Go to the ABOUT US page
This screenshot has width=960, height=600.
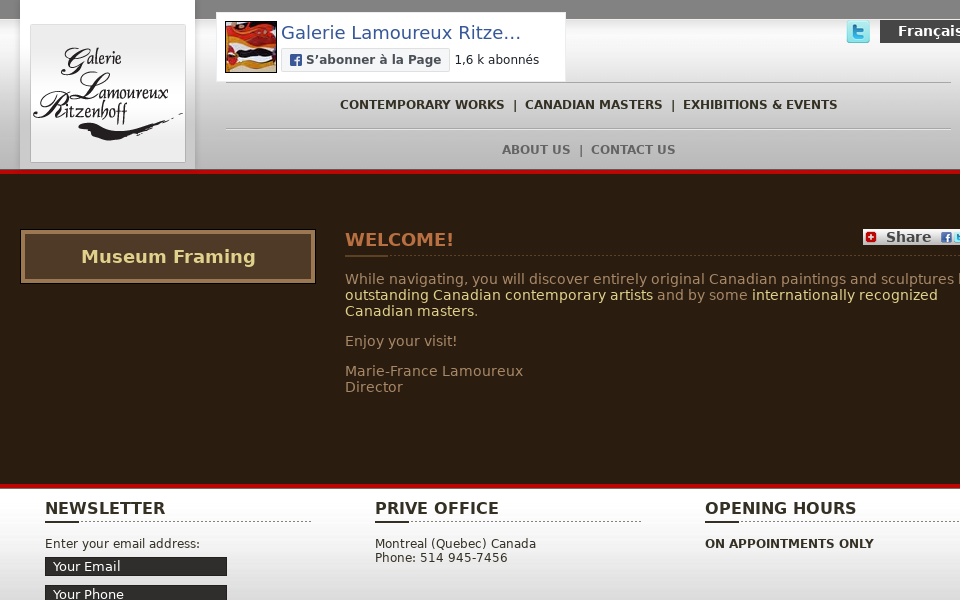[x=536, y=149]
